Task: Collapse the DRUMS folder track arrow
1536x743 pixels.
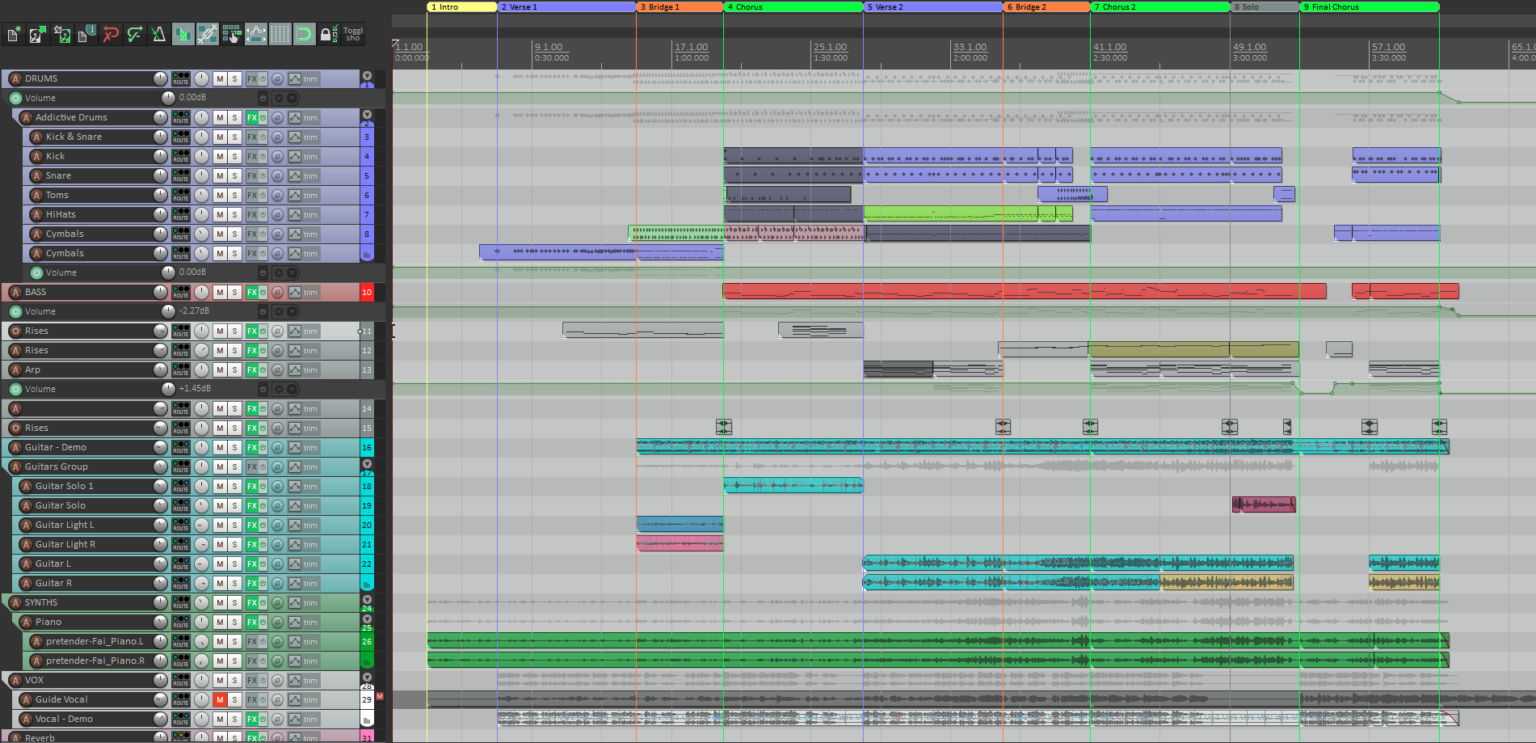Action: 366,76
